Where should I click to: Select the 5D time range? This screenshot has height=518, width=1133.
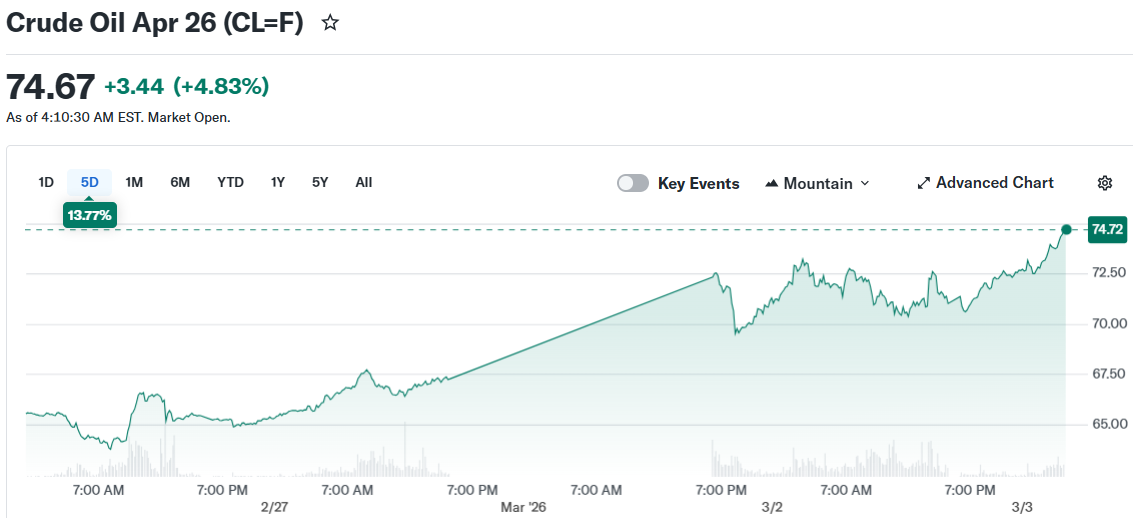coord(90,182)
